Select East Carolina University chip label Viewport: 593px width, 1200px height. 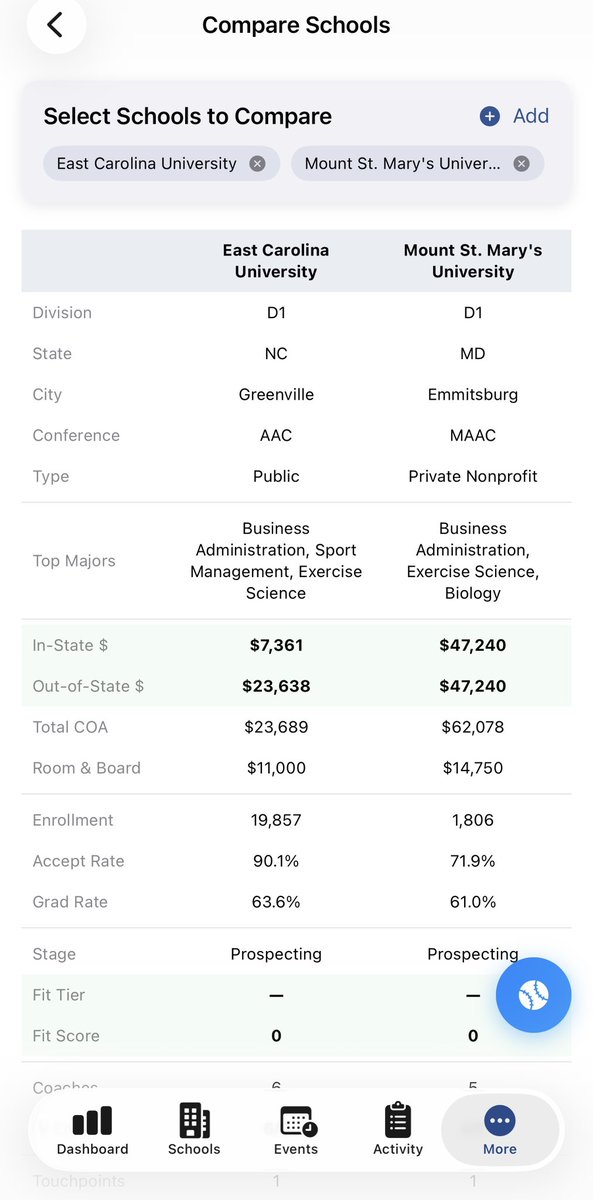coord(147,164)
